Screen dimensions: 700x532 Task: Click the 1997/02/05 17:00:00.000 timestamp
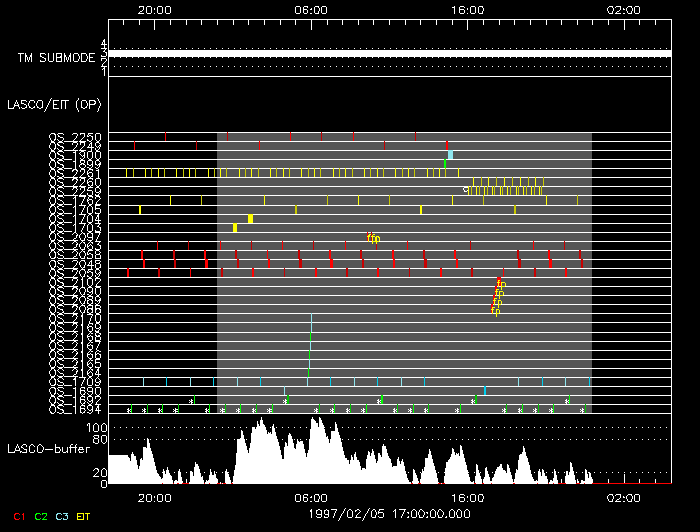(x=389, y=513)
